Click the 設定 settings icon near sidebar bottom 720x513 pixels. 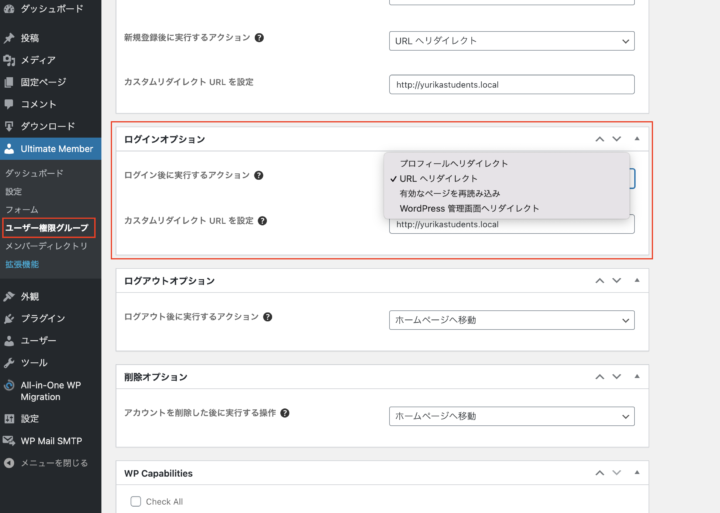pyautogui.click(x=9, y=419)
